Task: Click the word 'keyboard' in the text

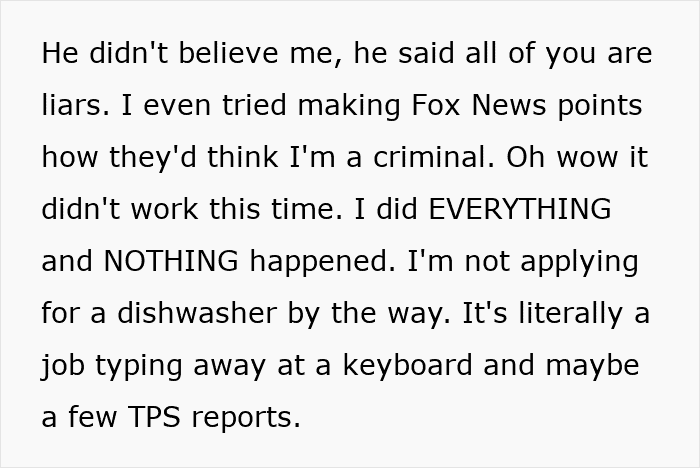Action: (x=407, y=364)
